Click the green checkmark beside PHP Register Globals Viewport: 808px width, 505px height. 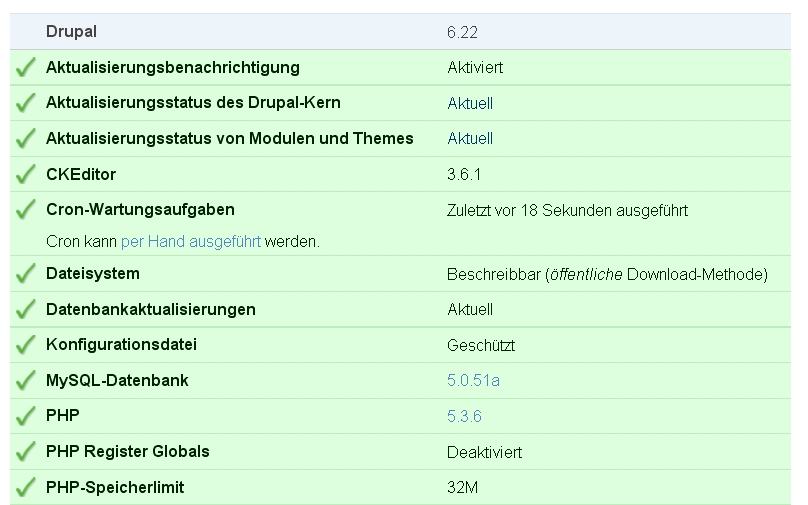click(25, 452)
